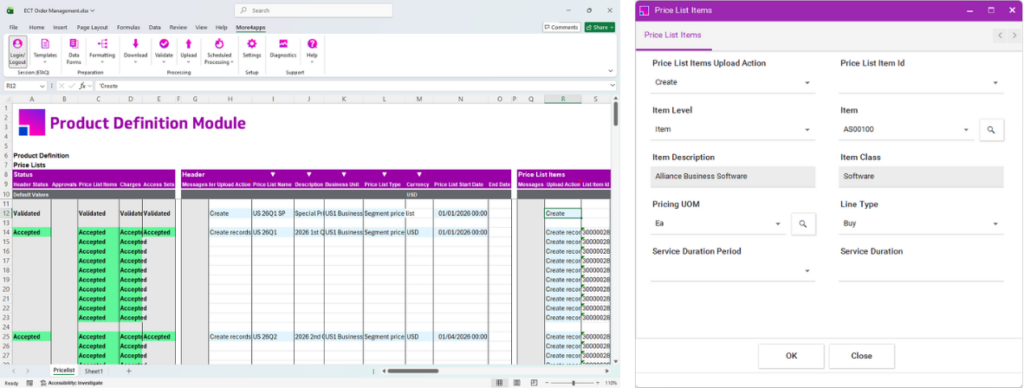Expand the formula bar chevron

612,86
